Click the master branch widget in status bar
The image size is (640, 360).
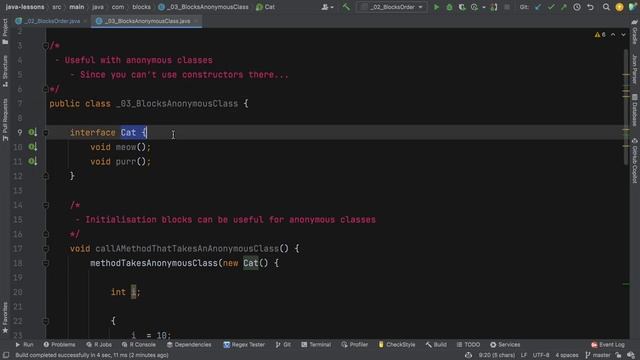pyautogui.click(x=598, y=355)
